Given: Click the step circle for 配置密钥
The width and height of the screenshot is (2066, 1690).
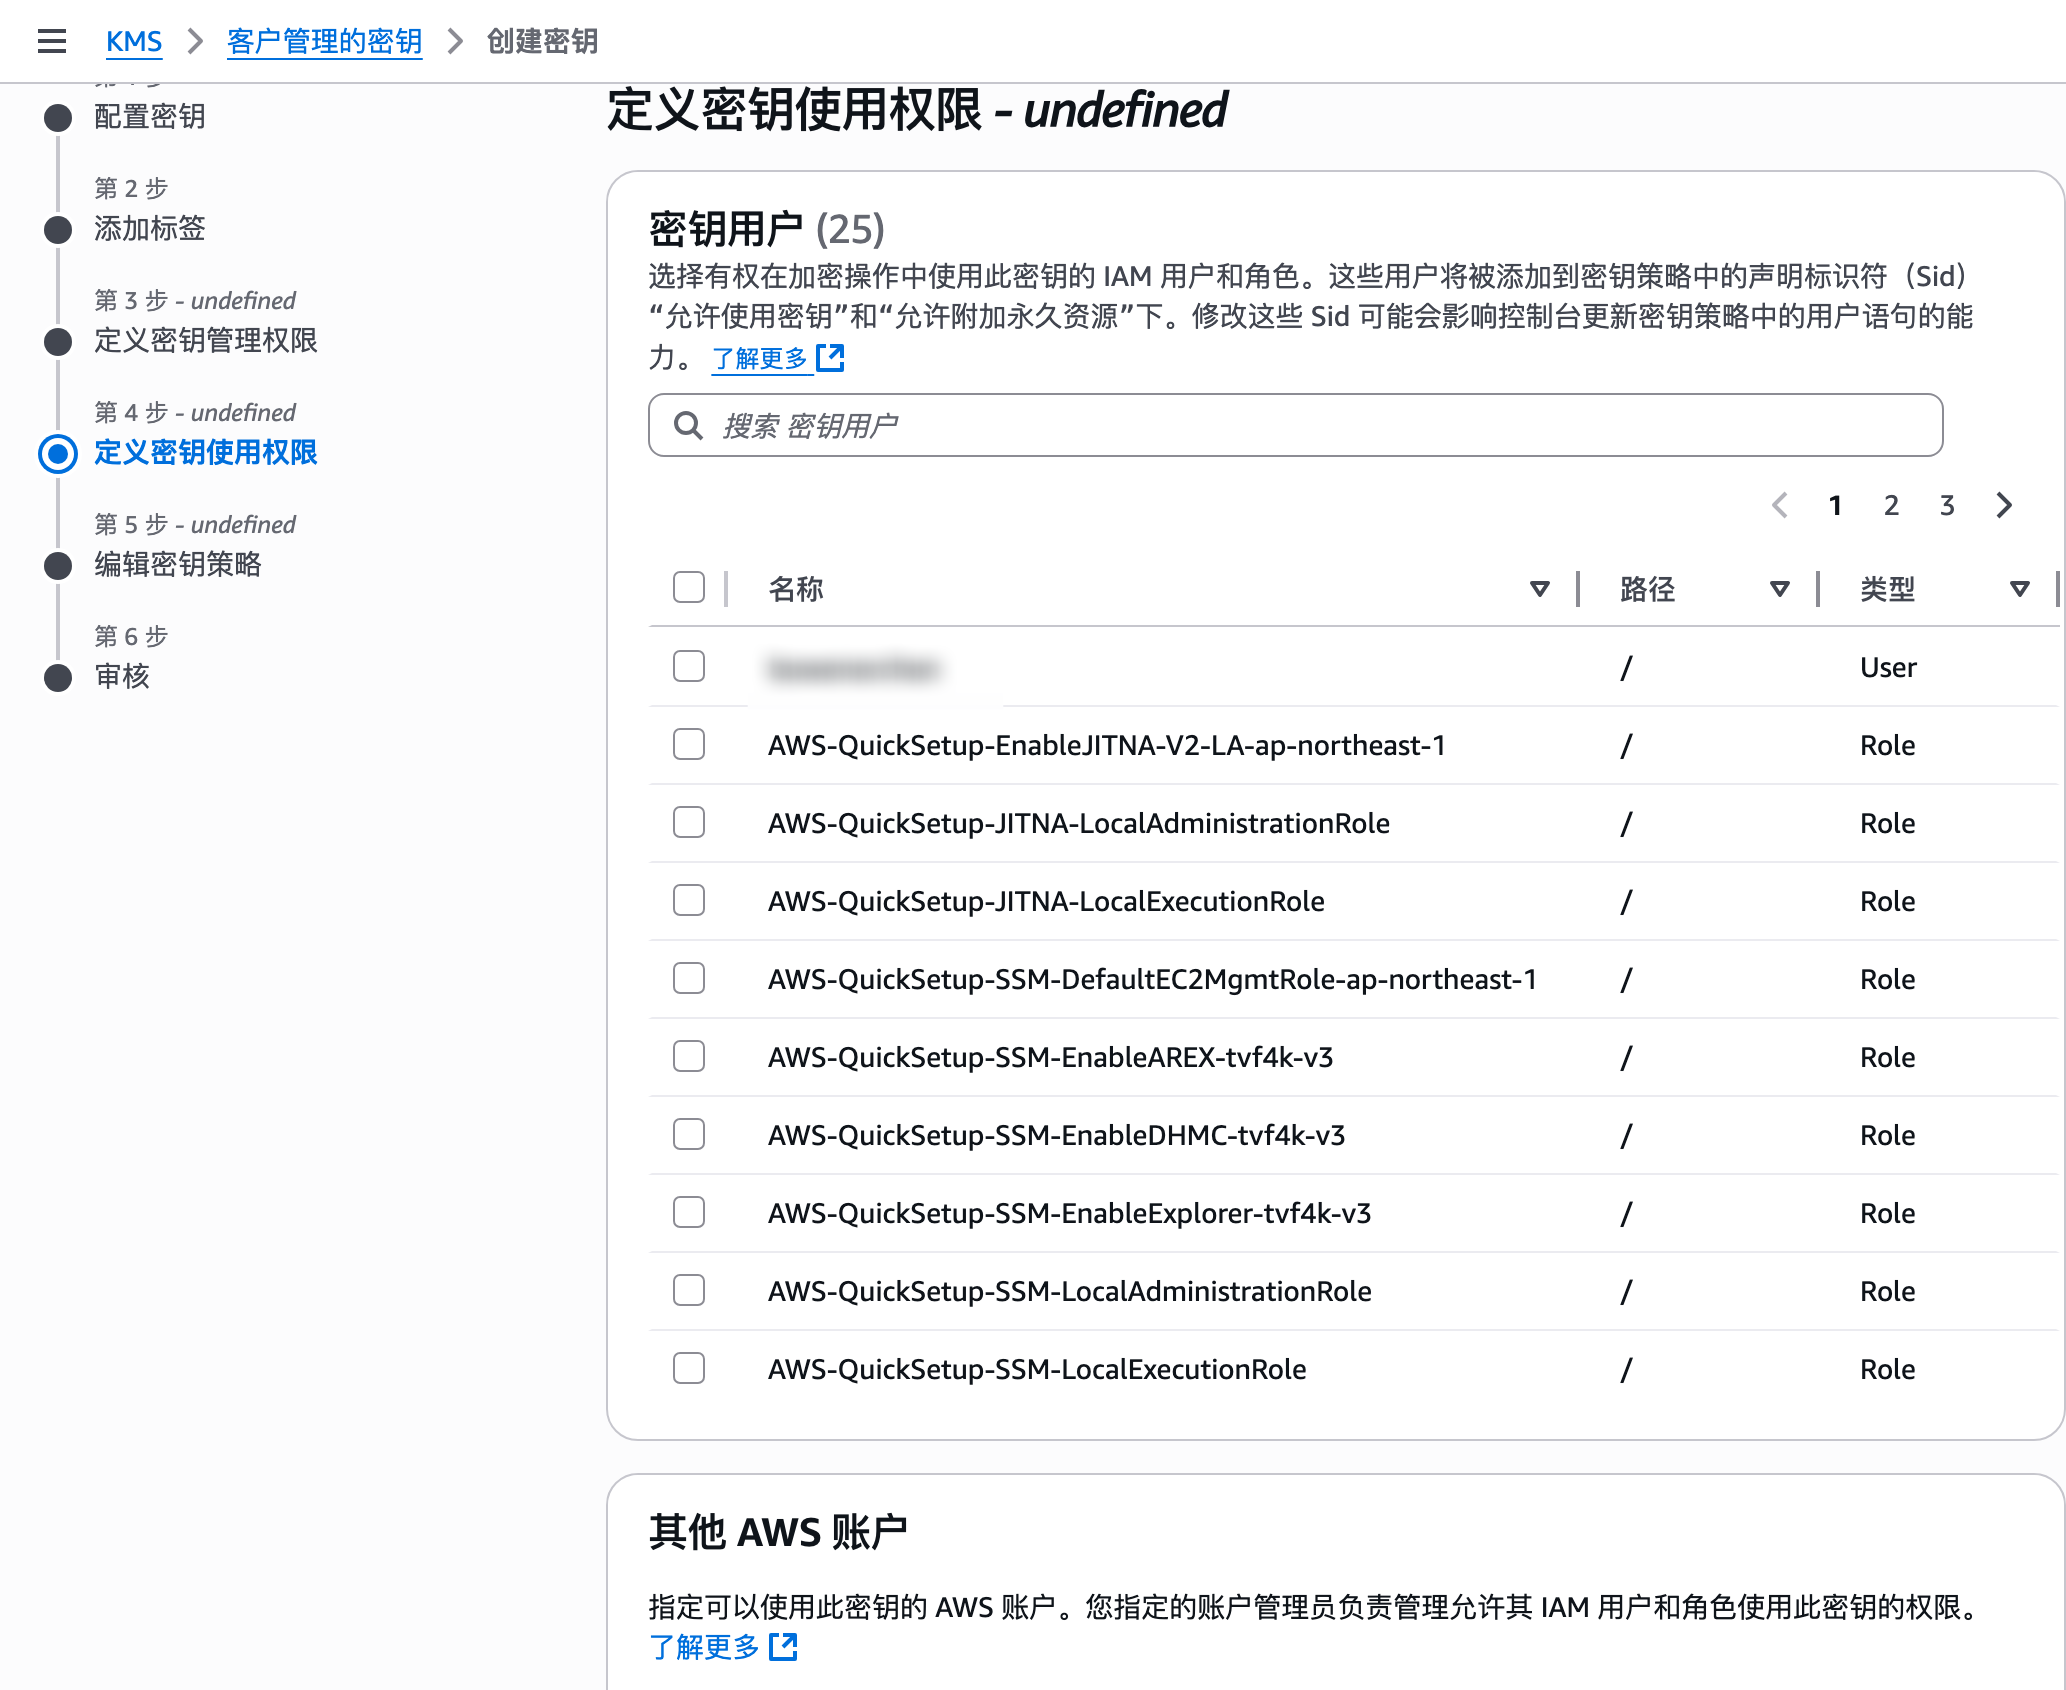Looking at the screenshot, I should [57, 117].
